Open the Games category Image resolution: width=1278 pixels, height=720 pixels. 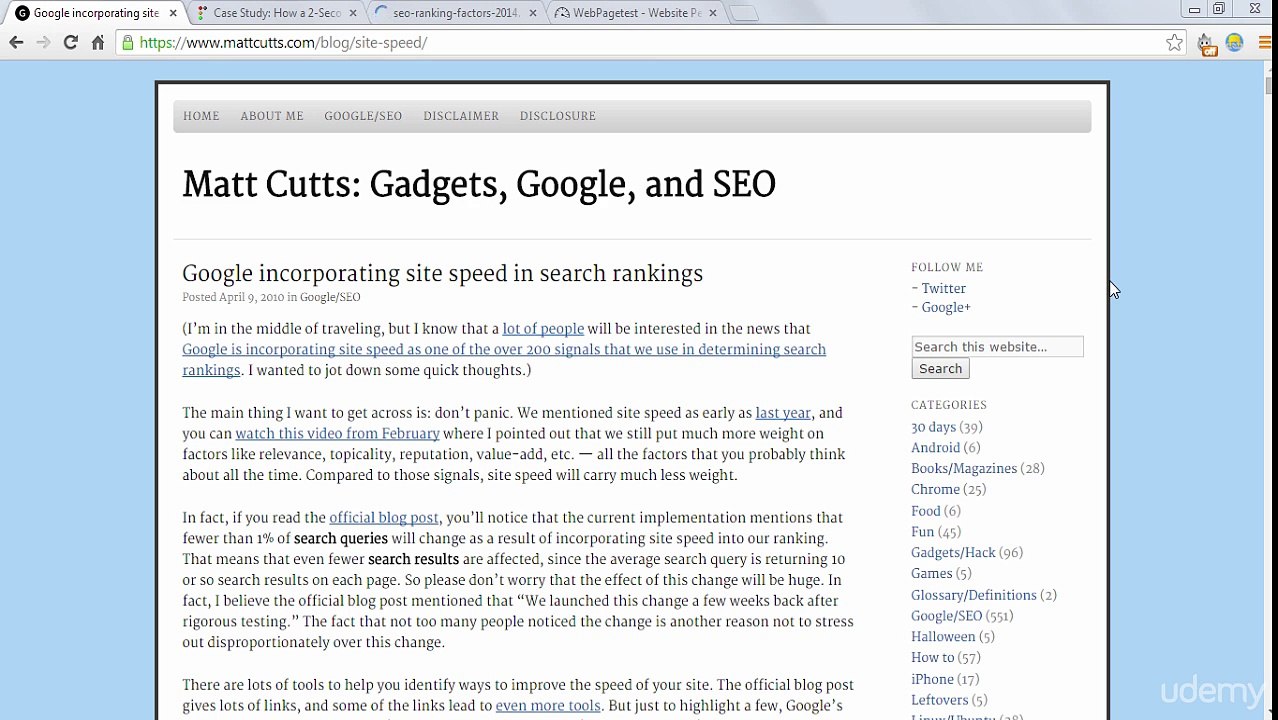pyautogui.click(x=931, y=574)
